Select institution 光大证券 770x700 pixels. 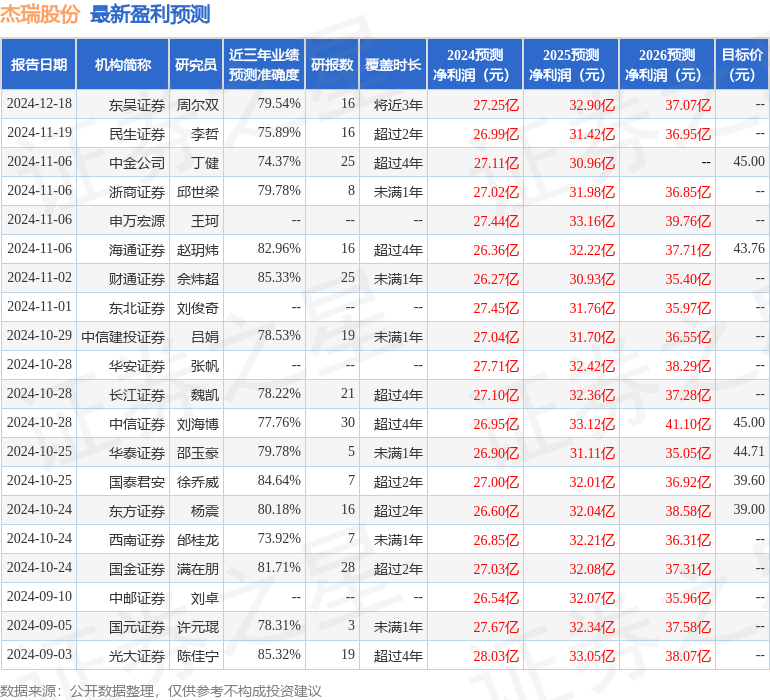pos(137,656)
